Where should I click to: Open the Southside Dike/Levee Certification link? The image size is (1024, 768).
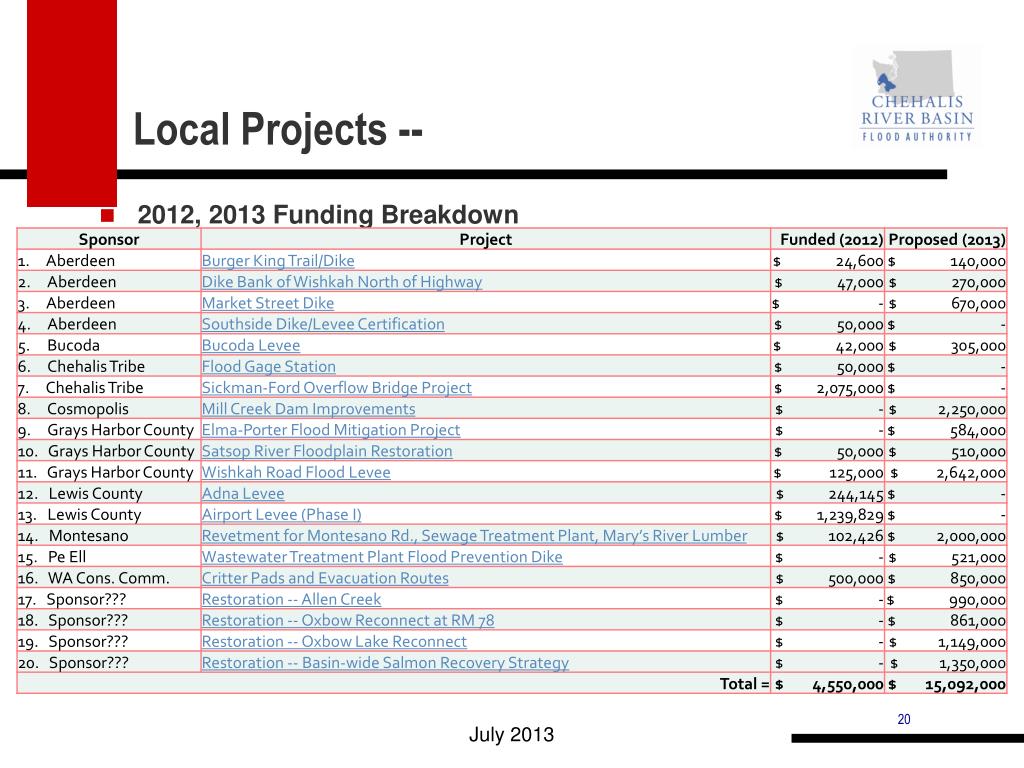[x=322, y=324]
